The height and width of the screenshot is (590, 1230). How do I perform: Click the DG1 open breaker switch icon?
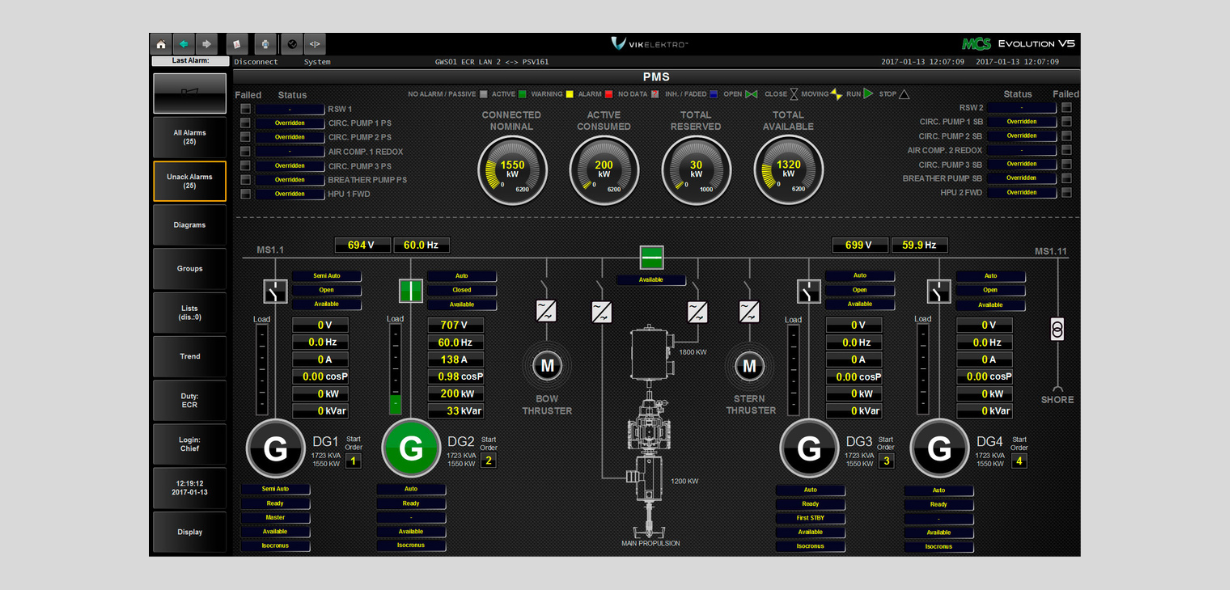(x=276, y=291)
